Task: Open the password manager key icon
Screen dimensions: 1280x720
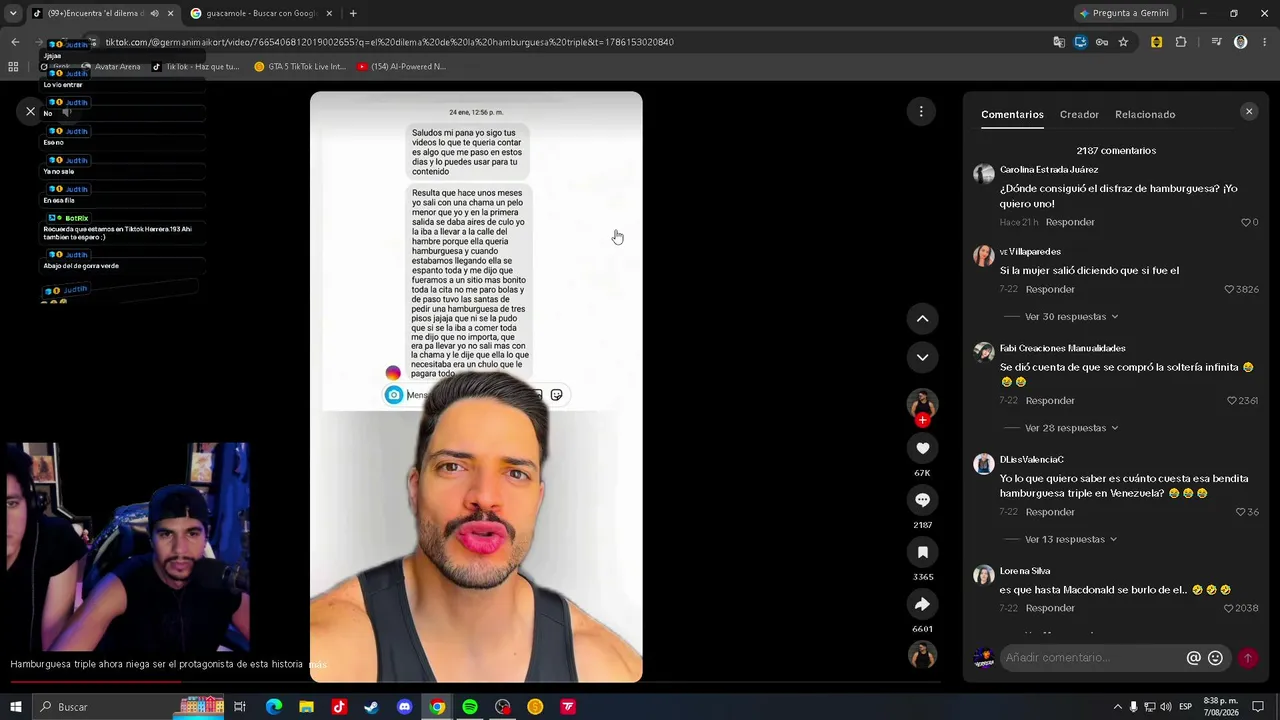Action: pyautogui.click(x=1102, y=42)
